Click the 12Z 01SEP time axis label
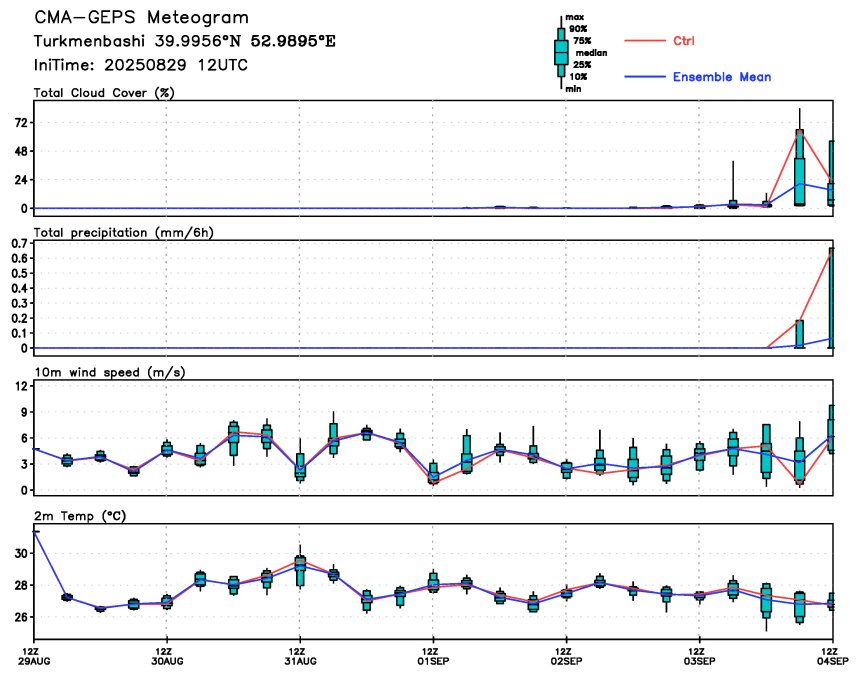Image resolution: width=860 pixels, height=677 pixels. pos(433,656)
